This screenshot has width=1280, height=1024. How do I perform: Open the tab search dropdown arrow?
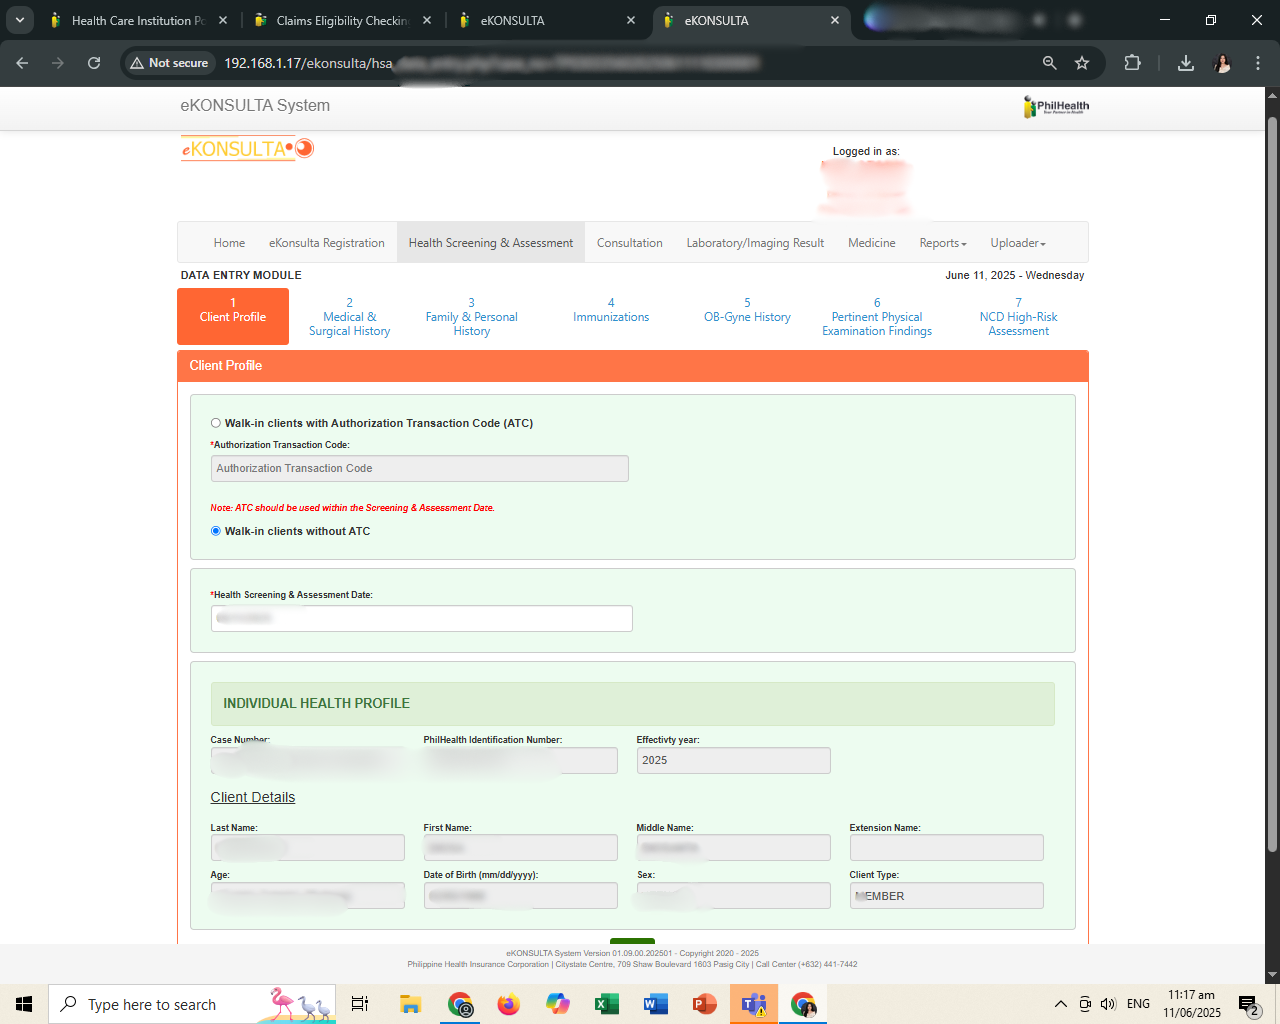click(x=20, y=20)
